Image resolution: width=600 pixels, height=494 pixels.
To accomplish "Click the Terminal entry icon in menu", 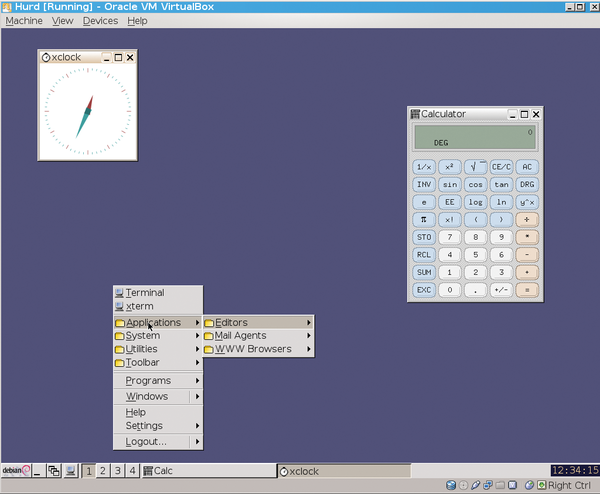I will click(119, 293).
